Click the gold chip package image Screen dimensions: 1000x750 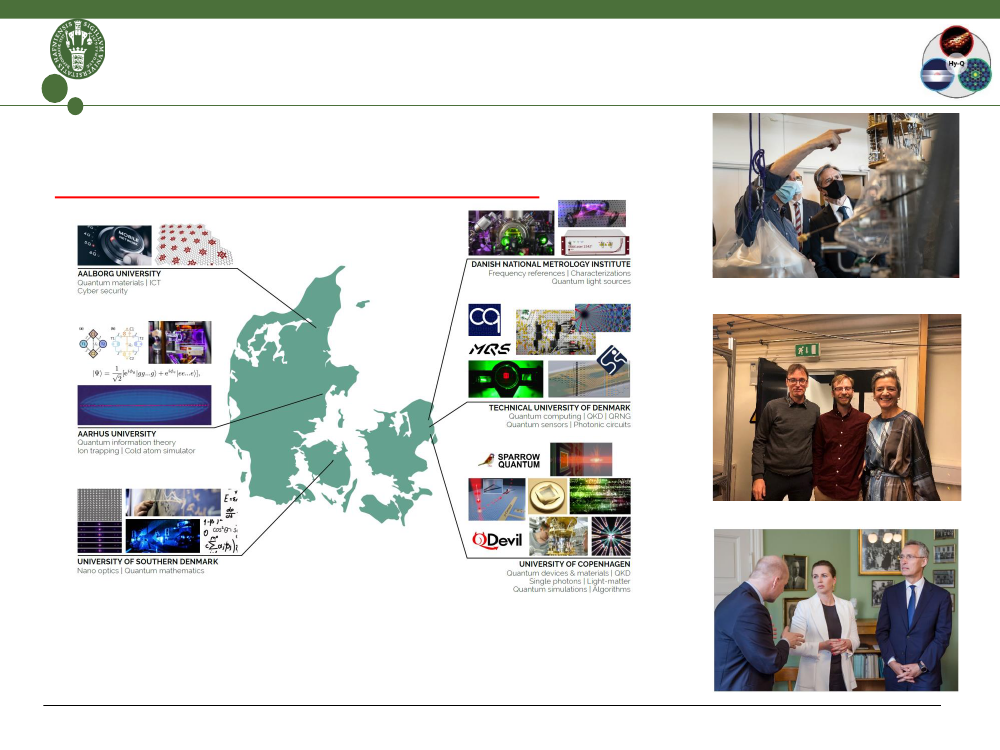click(548, 496)
